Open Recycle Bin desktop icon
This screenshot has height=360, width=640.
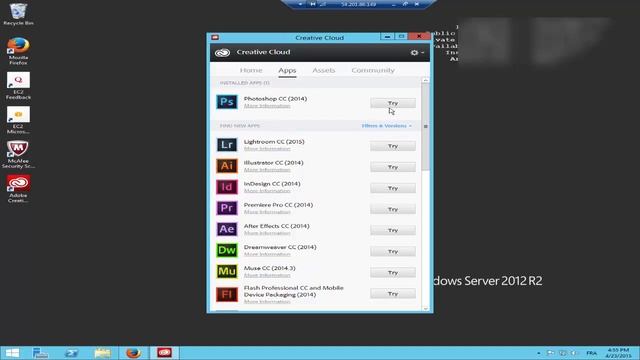(x=18, y=14)
